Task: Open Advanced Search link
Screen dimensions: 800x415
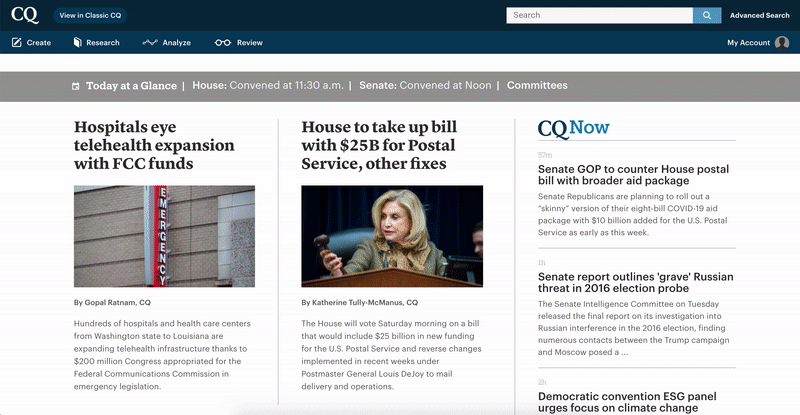Action: (759, 15)
